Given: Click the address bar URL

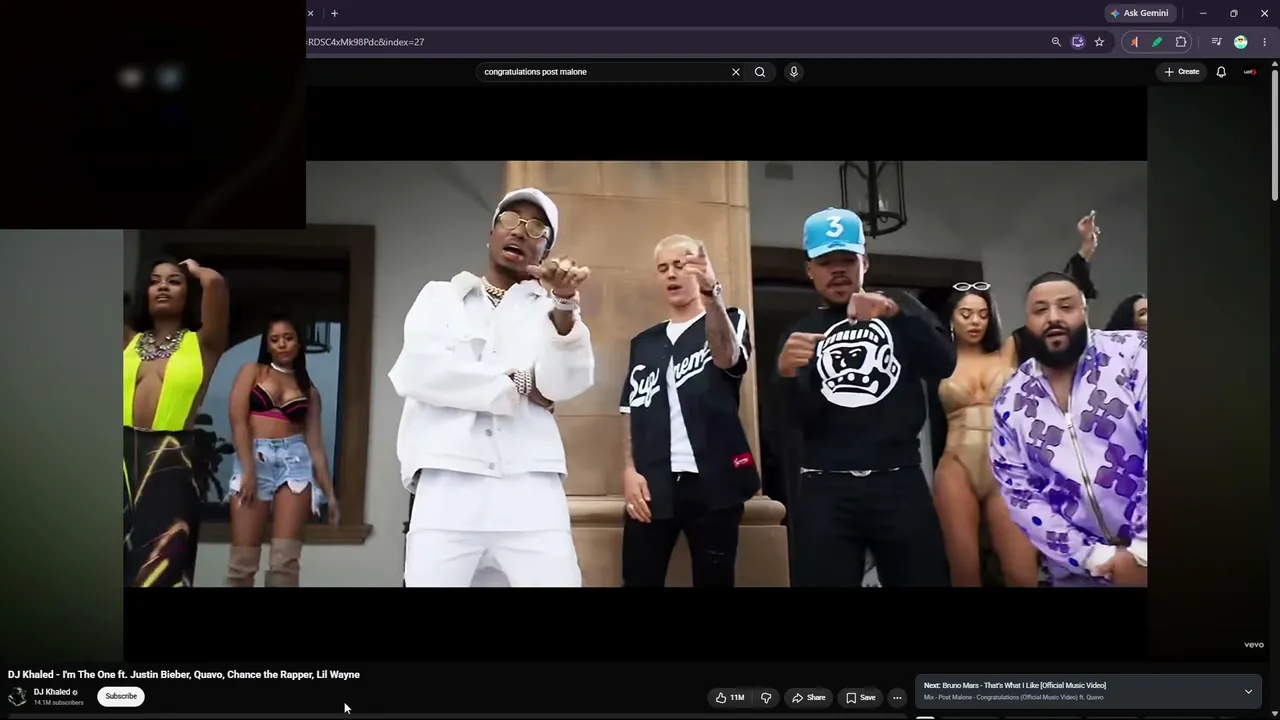Looking at the screenshot, I should point(366,42).
